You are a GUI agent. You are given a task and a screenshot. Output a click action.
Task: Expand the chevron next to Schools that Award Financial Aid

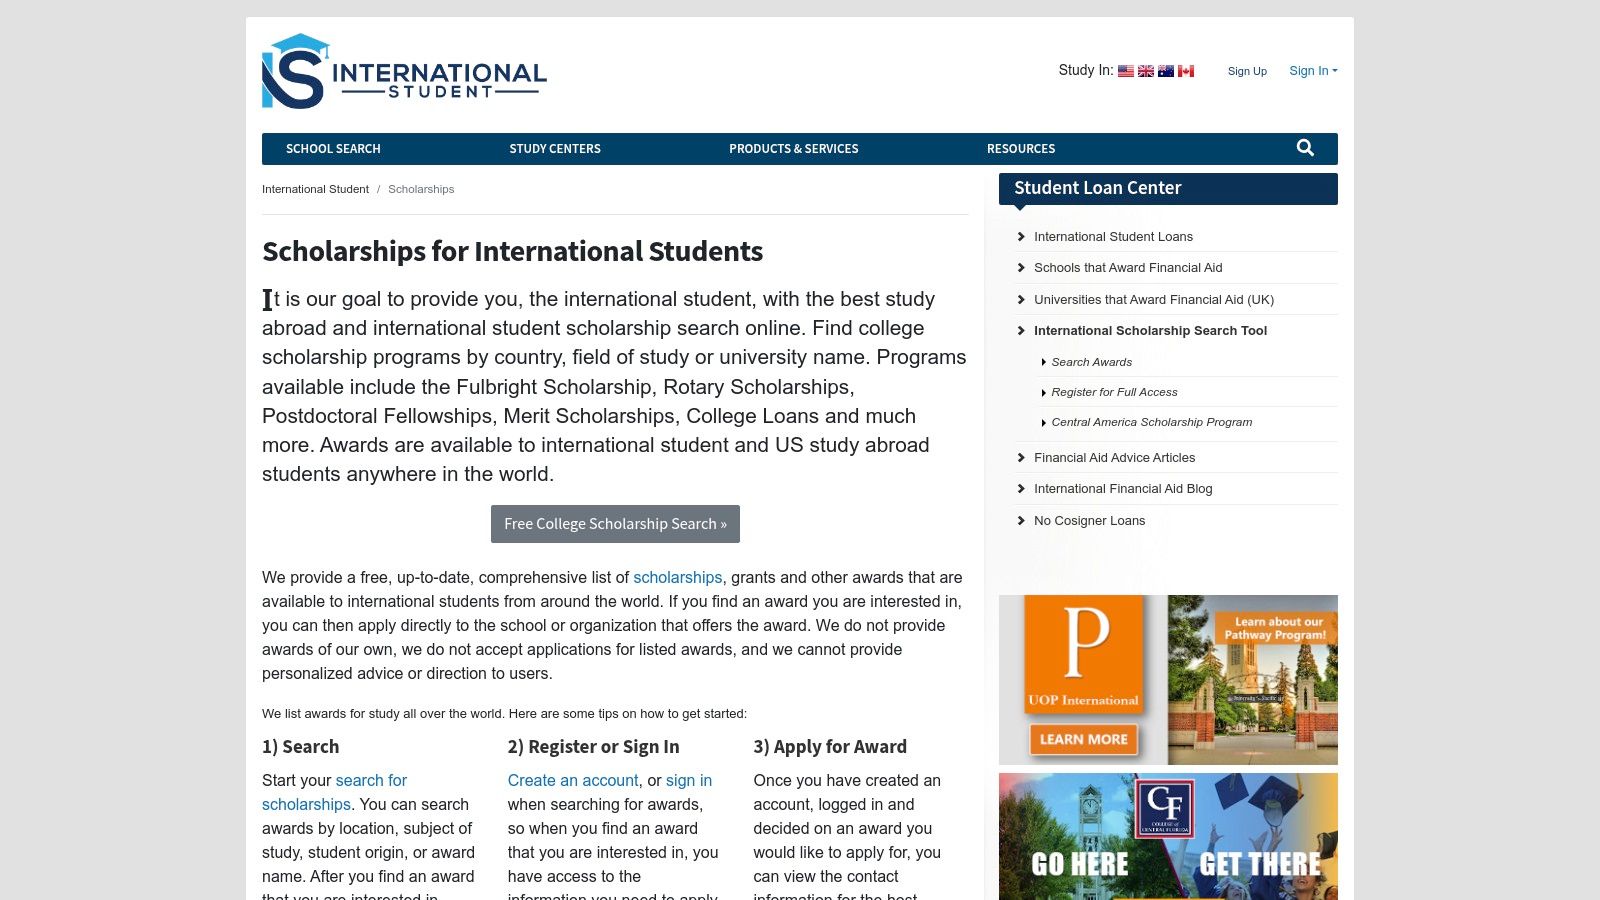[1020, 267]
